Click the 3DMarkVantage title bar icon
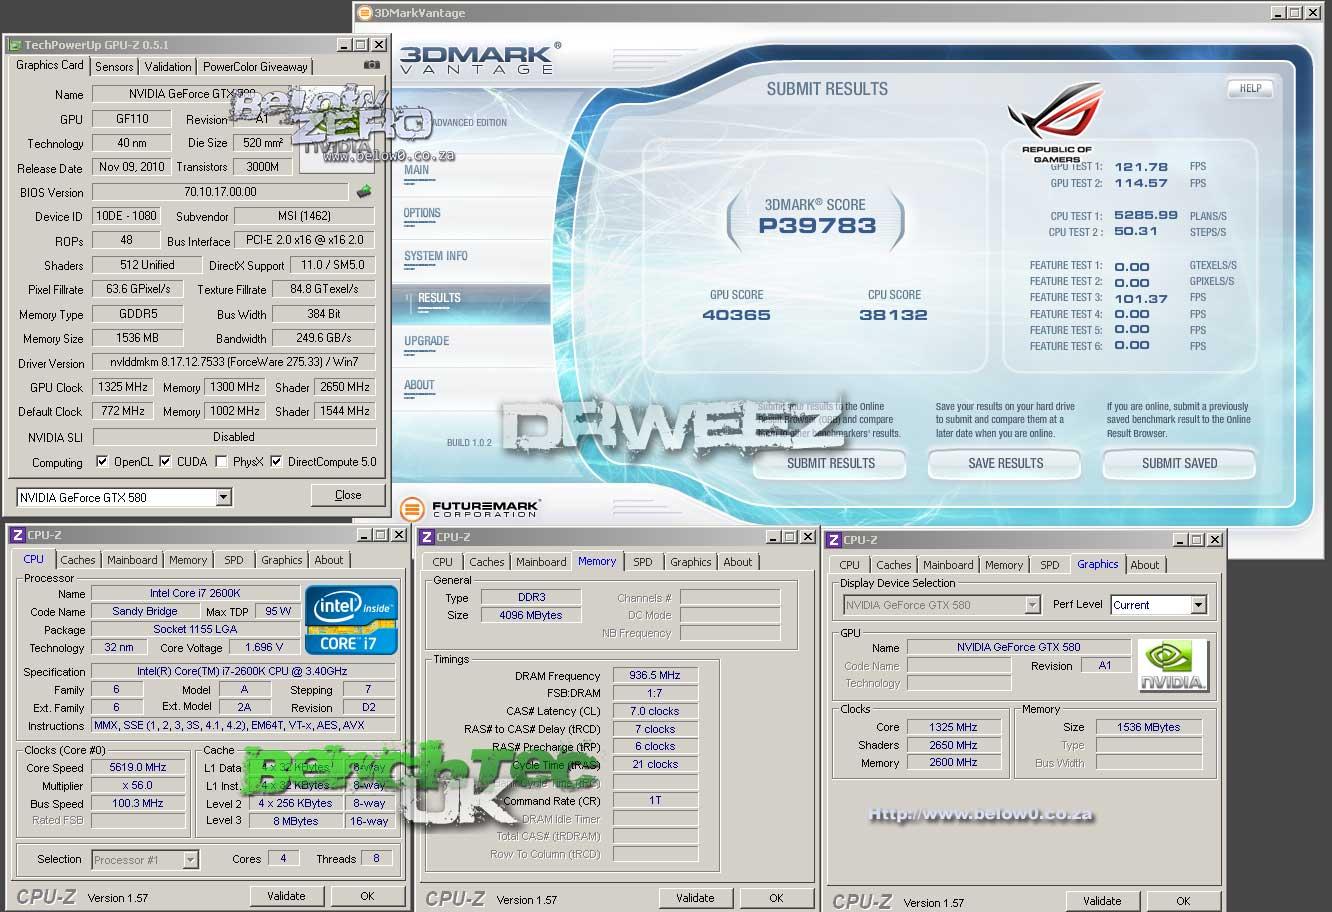The height and width of the screenshot is (912, 1332). point(366,13)
